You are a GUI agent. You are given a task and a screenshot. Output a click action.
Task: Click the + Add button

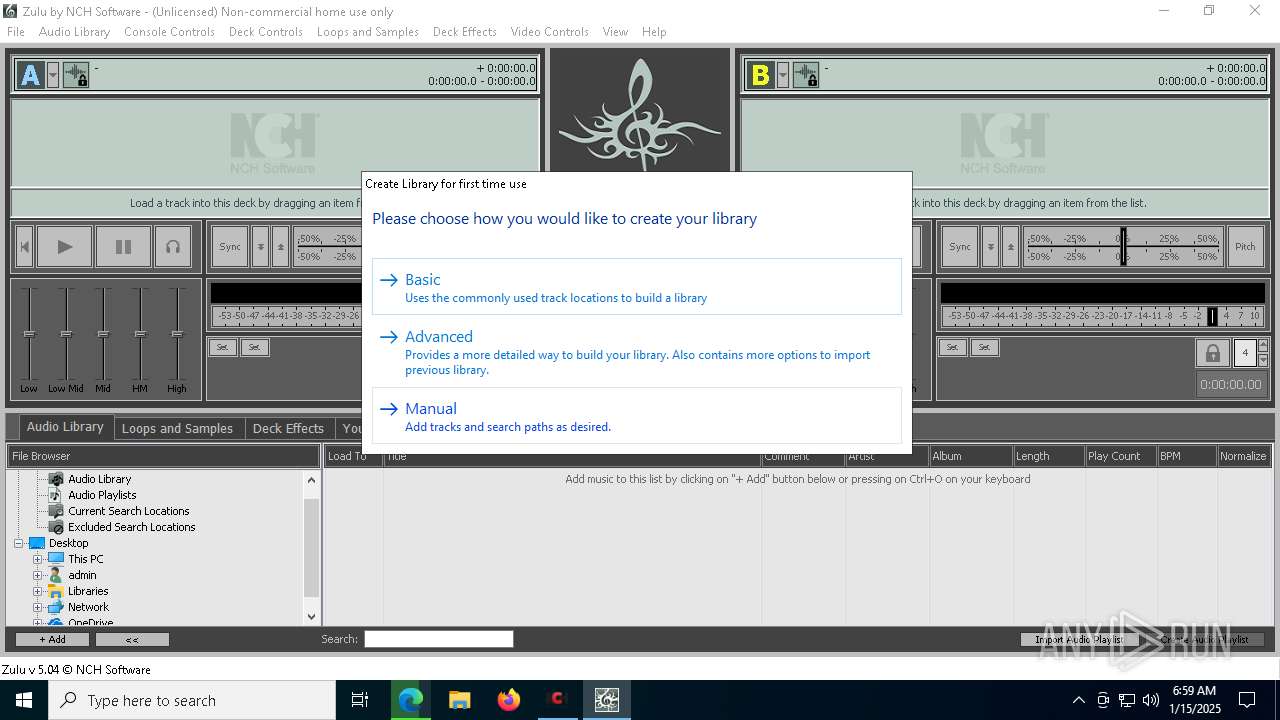pos(52,639)
